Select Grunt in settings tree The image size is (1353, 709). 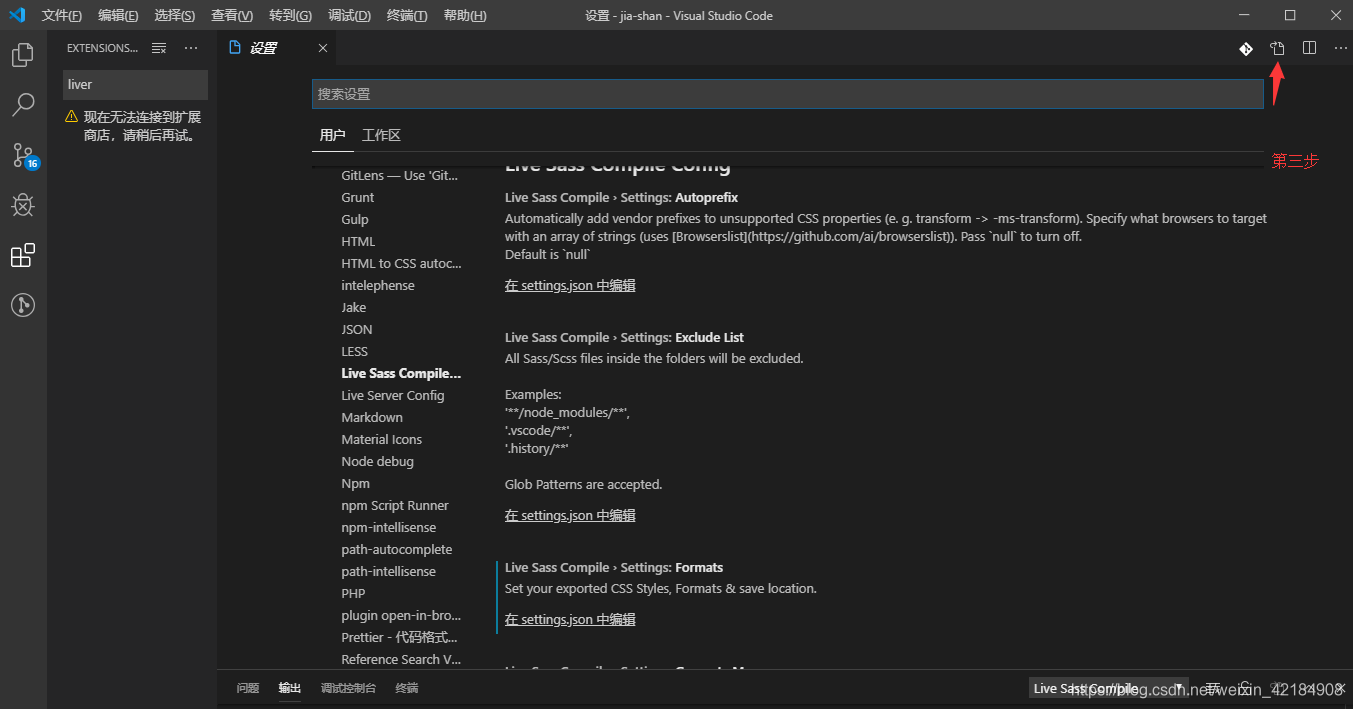[358, 197]
